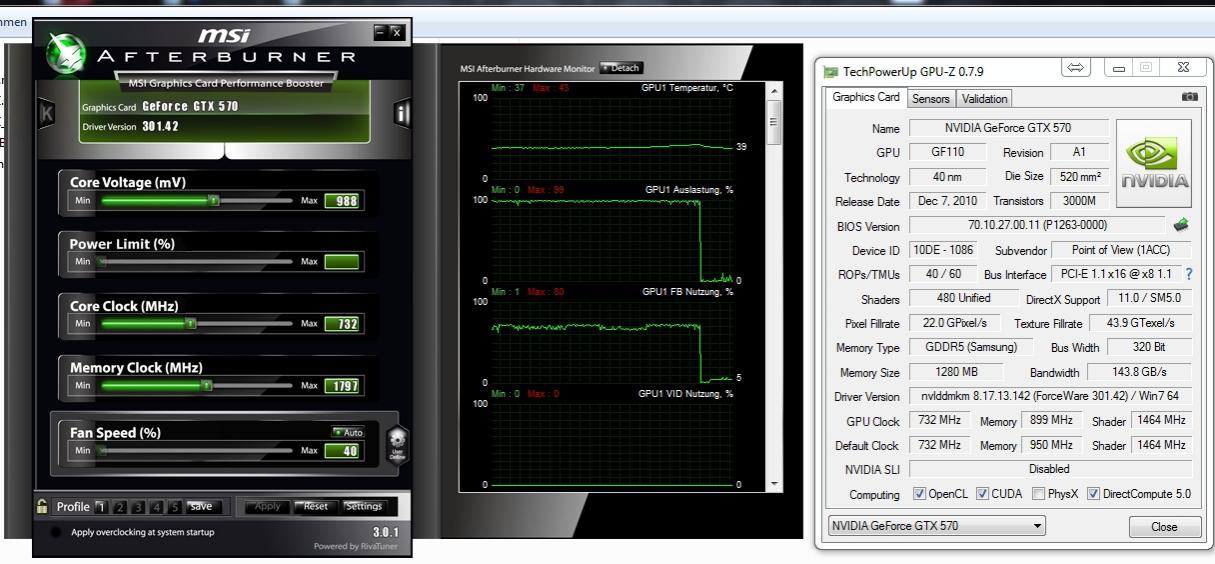1215x564 pixels.
Task: Select the Graphics Card tab
Action: coord(866,97)
